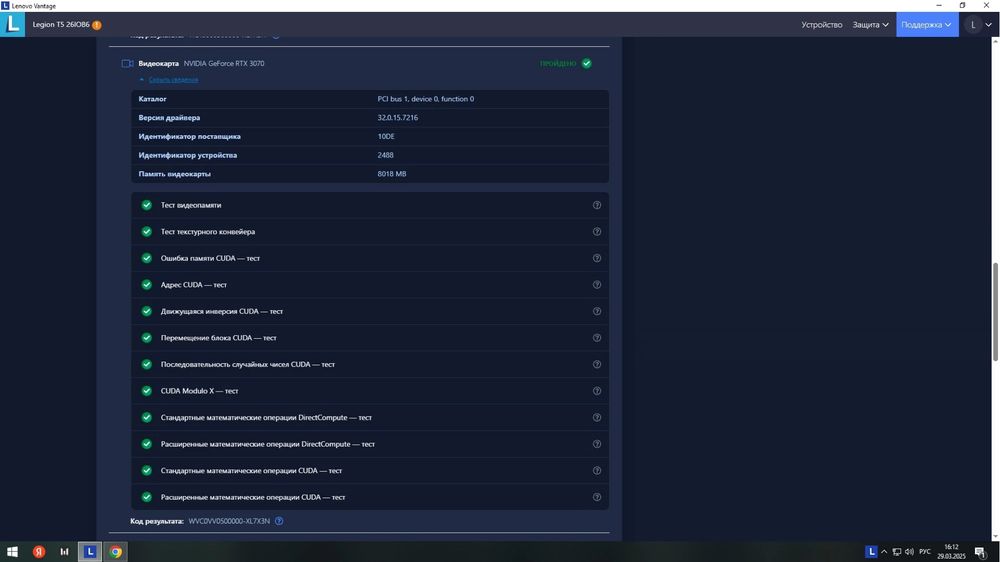Open the volume control in system tray
The image size is (1000, 562).
pos(909,552)
